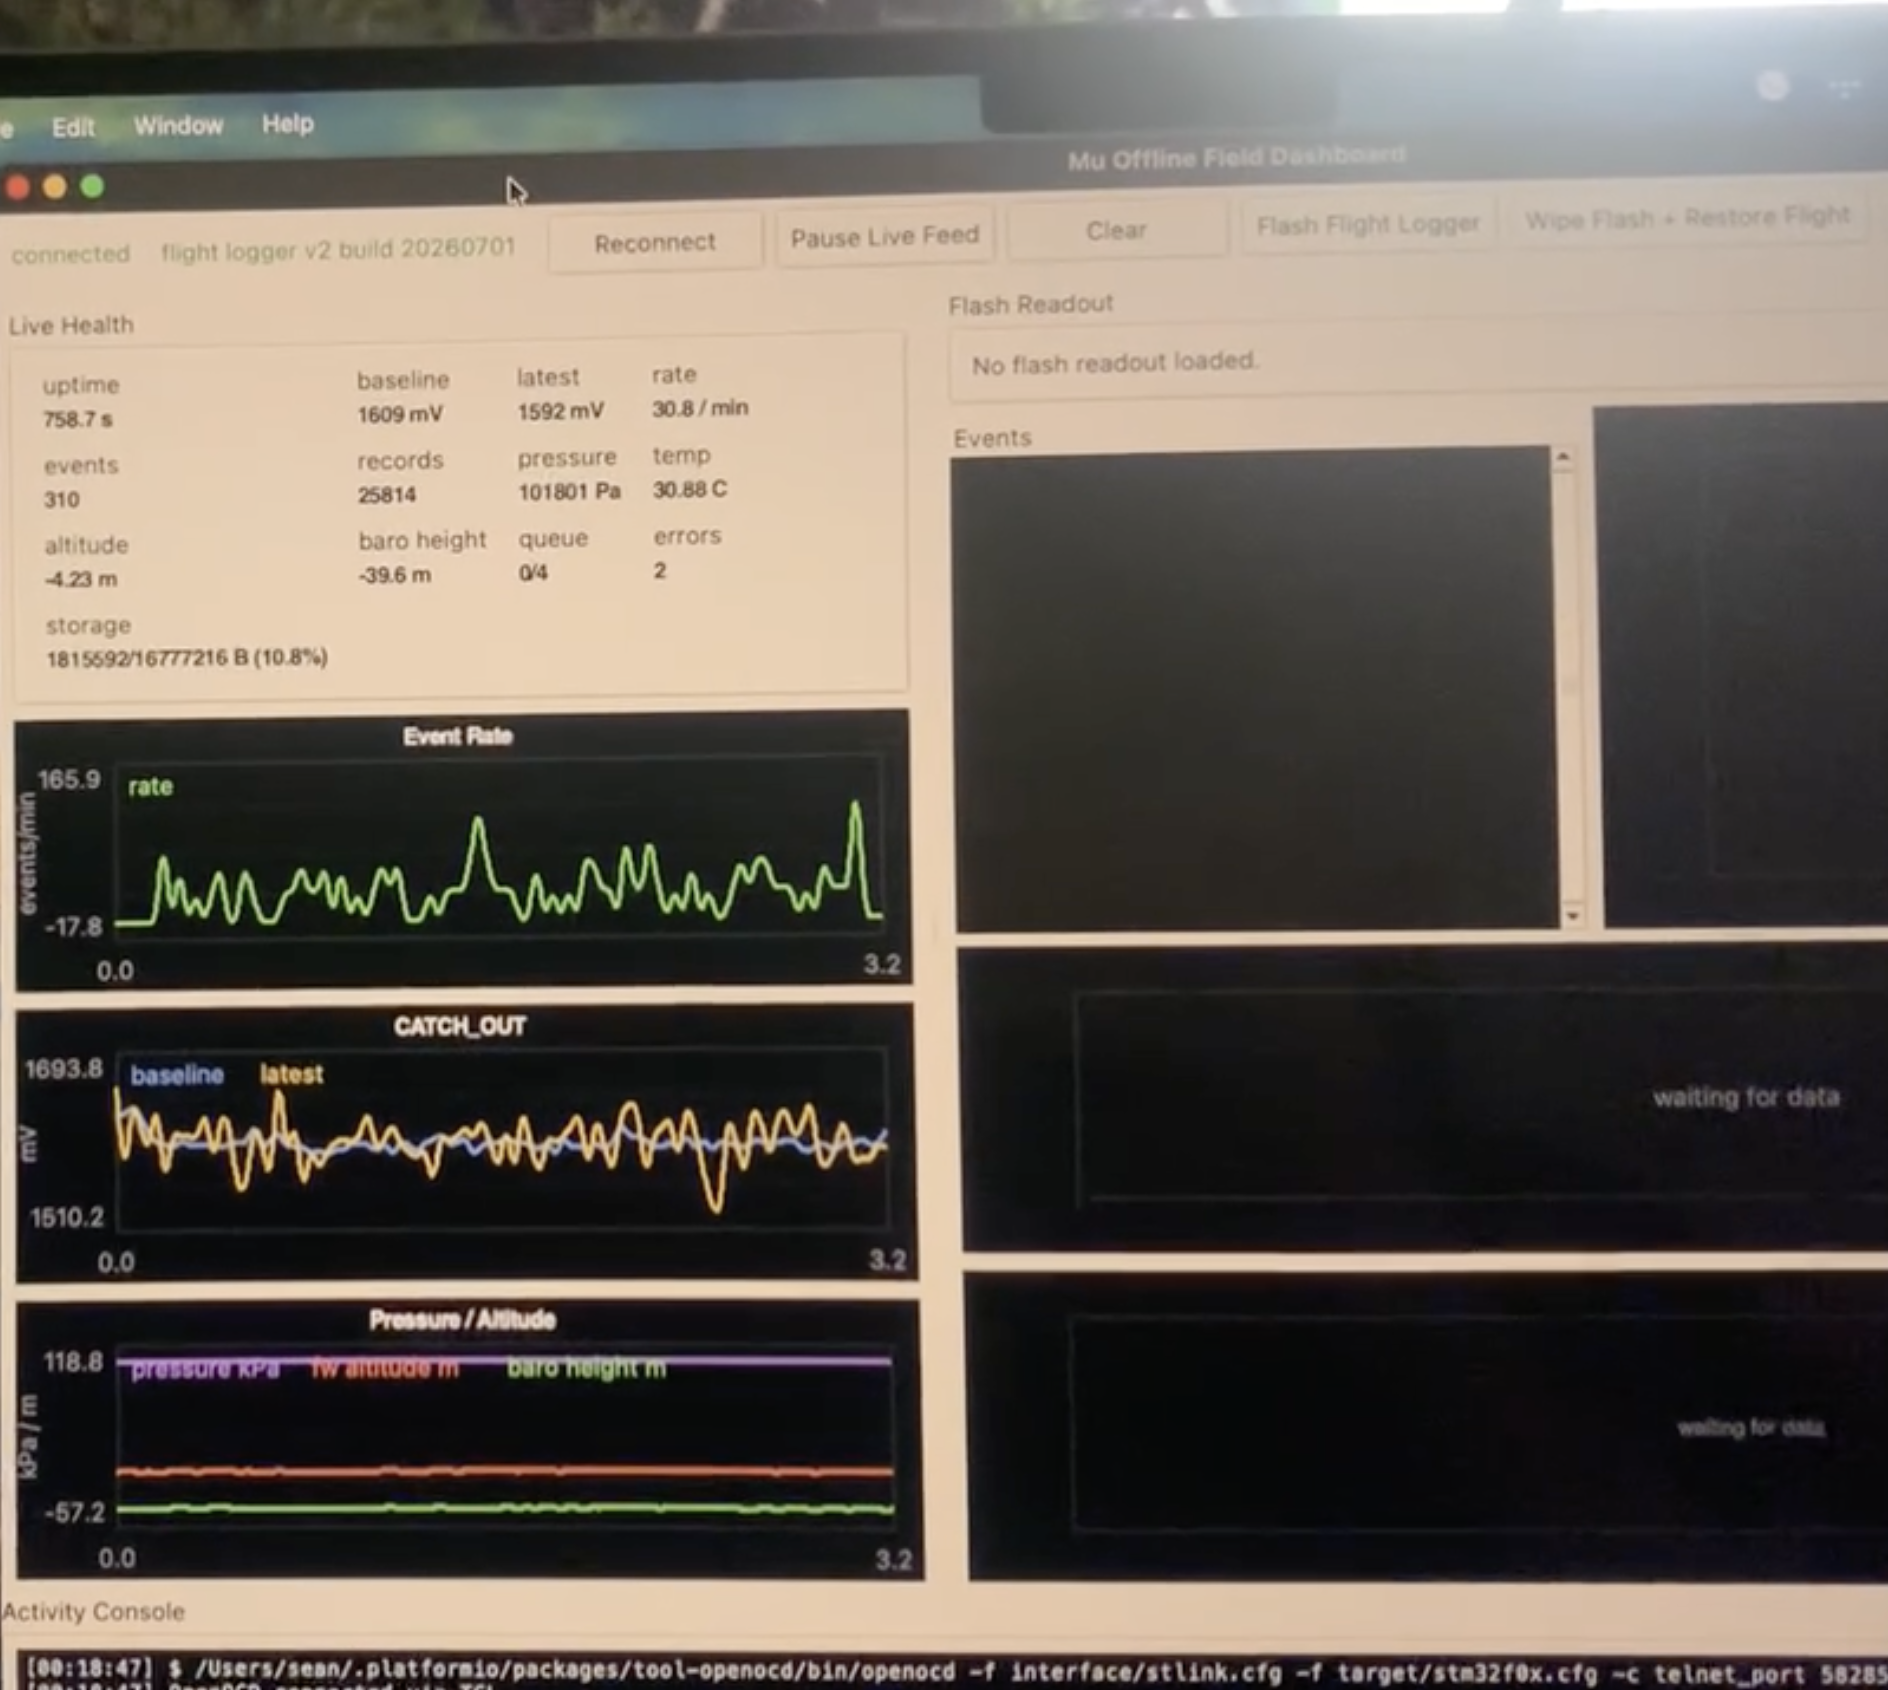Click inside the Events list area
Screen dimensions: 1888x1690
(1254, 688)
